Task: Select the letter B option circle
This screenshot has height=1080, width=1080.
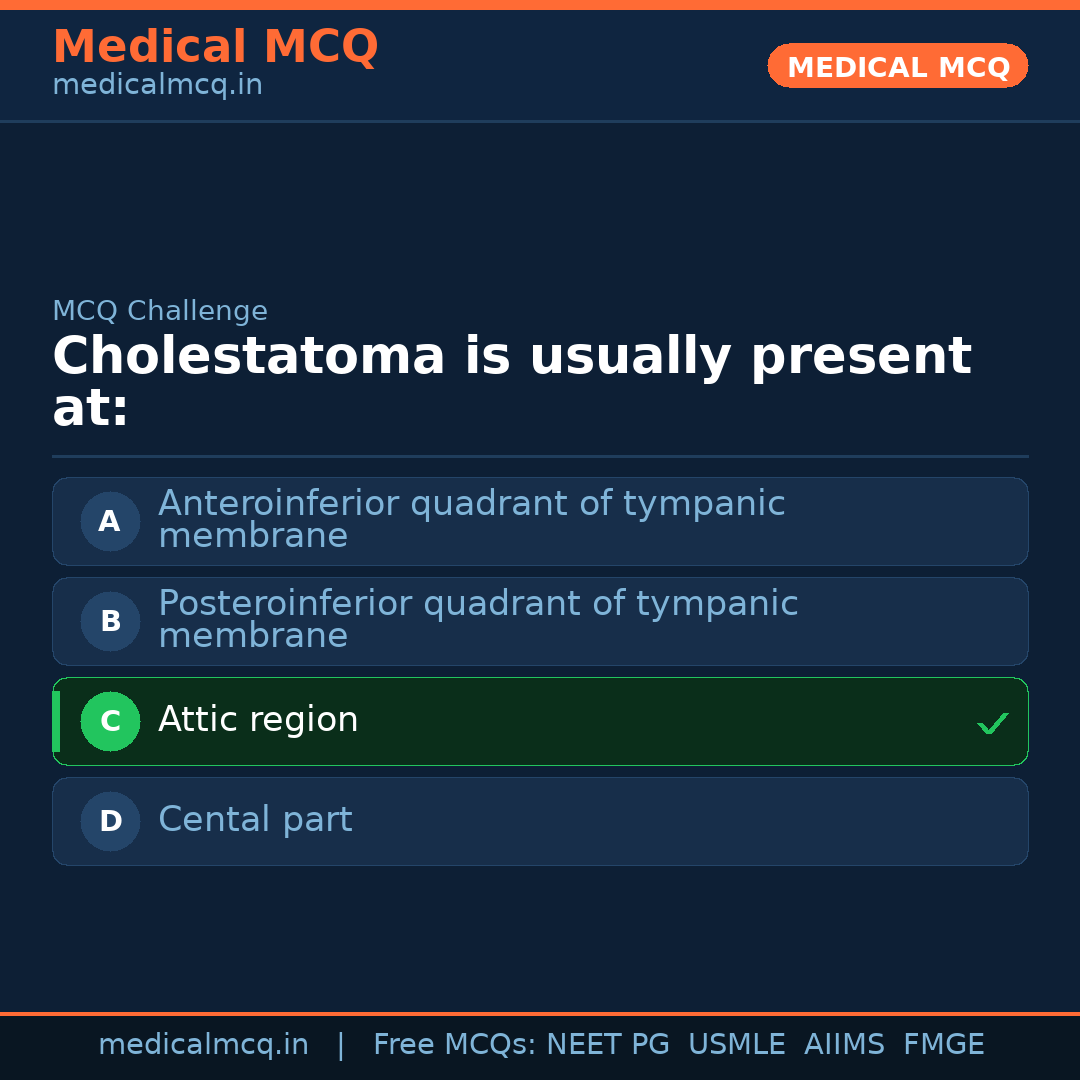Action: coord(110,621)
